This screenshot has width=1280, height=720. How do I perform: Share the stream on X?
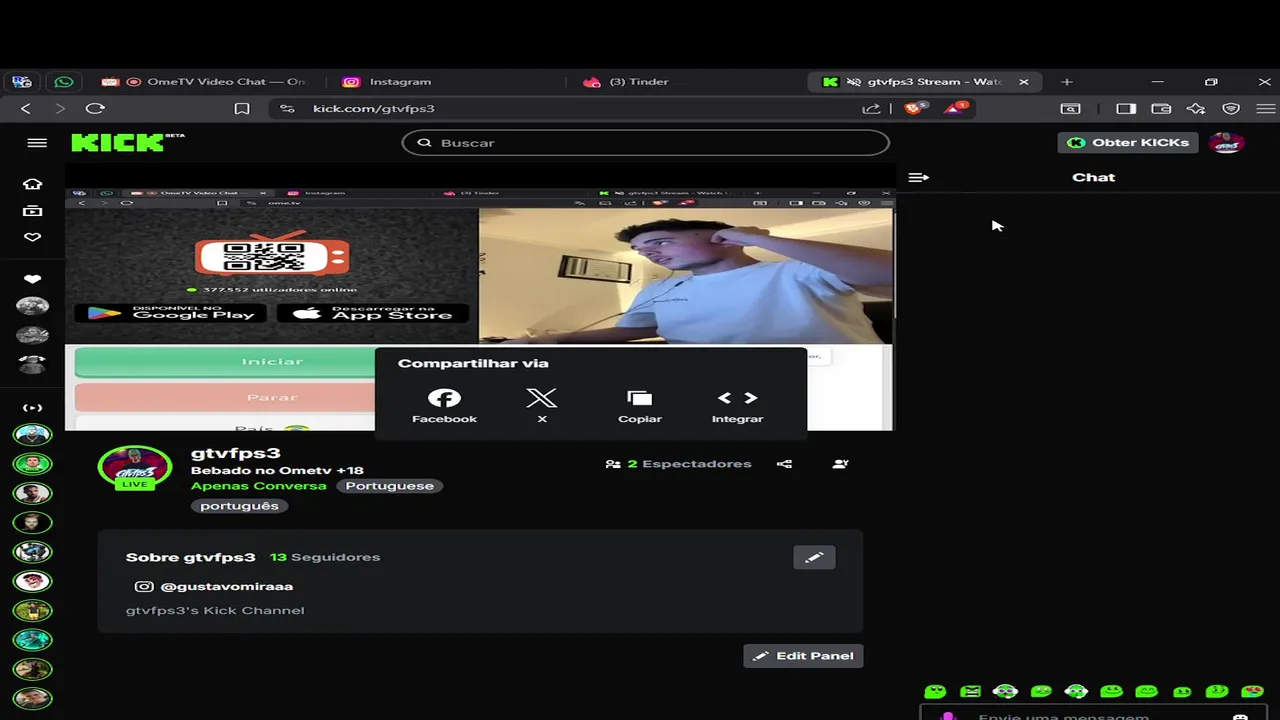(x=541, y=405)
